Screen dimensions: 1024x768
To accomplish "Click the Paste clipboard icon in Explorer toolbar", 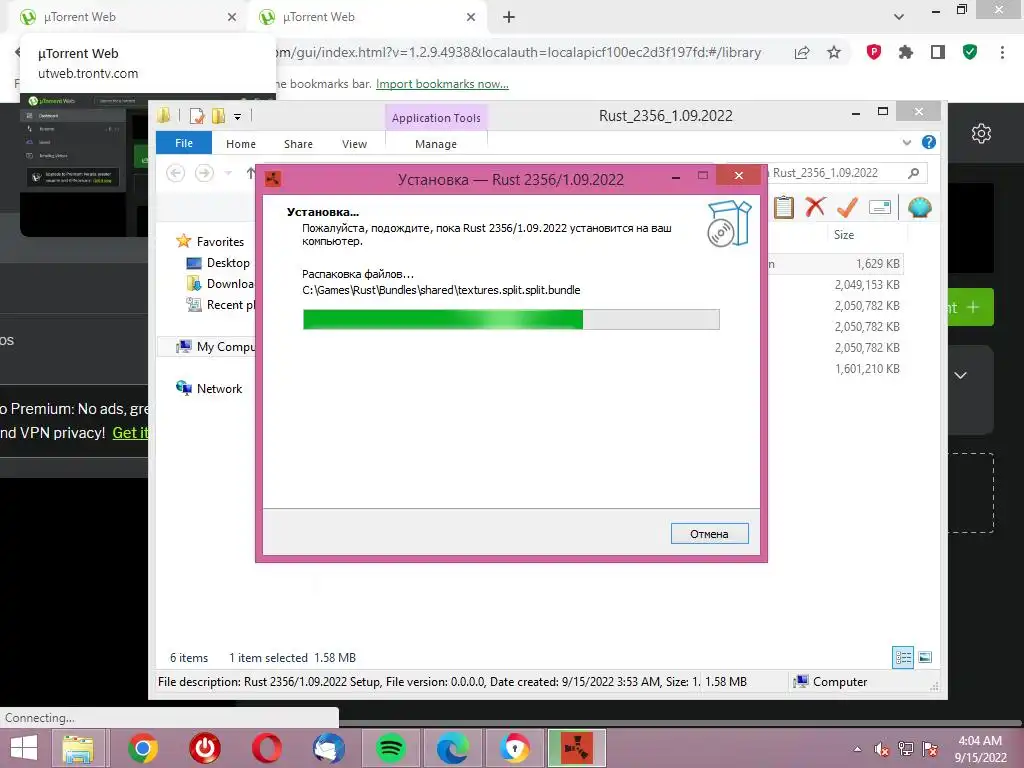I will 784,208.
